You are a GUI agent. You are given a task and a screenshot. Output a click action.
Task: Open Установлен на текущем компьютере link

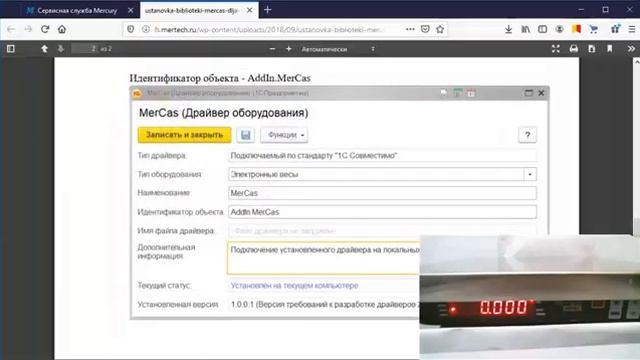tap(294, 286)
